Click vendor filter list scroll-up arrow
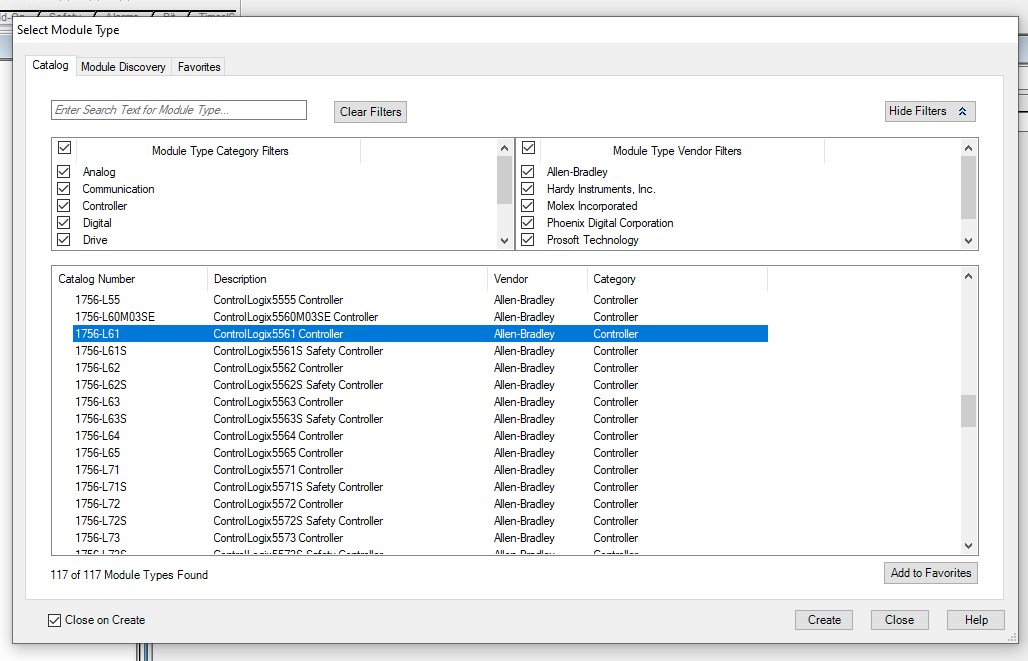This screenshot has height=661, width=1028. tap(968, 148)
